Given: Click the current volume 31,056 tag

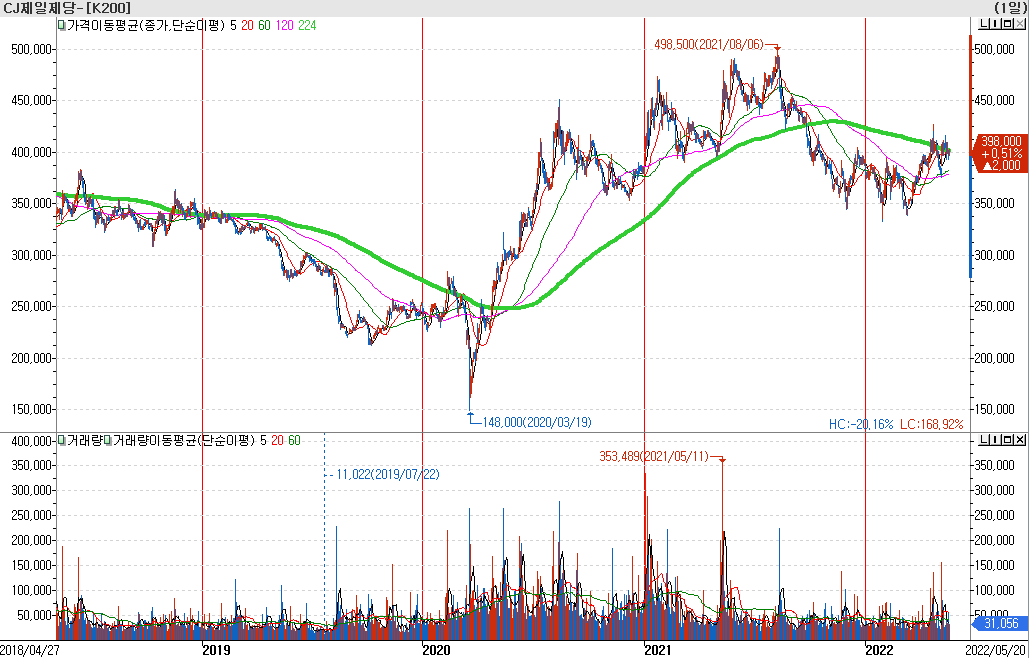Looking at the screenshot, I should 1002,623.
